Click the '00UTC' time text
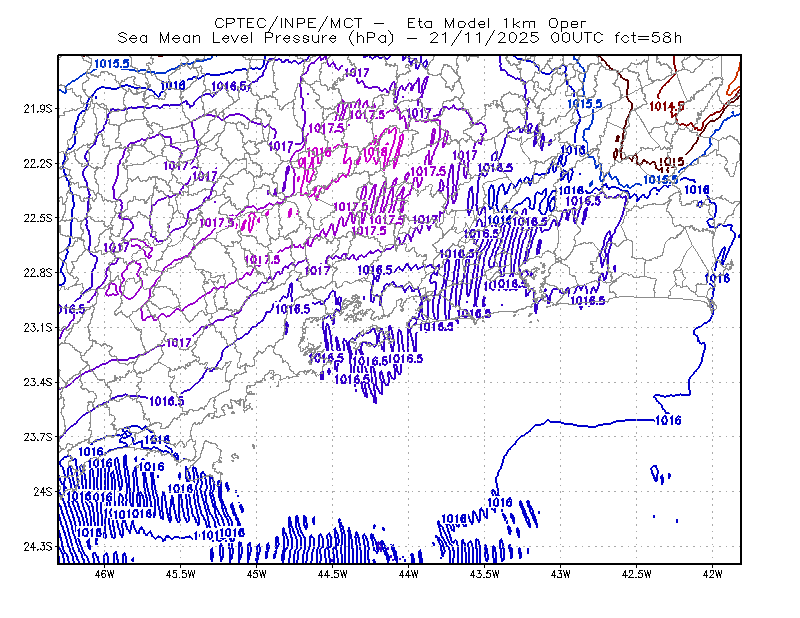Viewport: 800px width, 618px height. click(x=577, y=38)
